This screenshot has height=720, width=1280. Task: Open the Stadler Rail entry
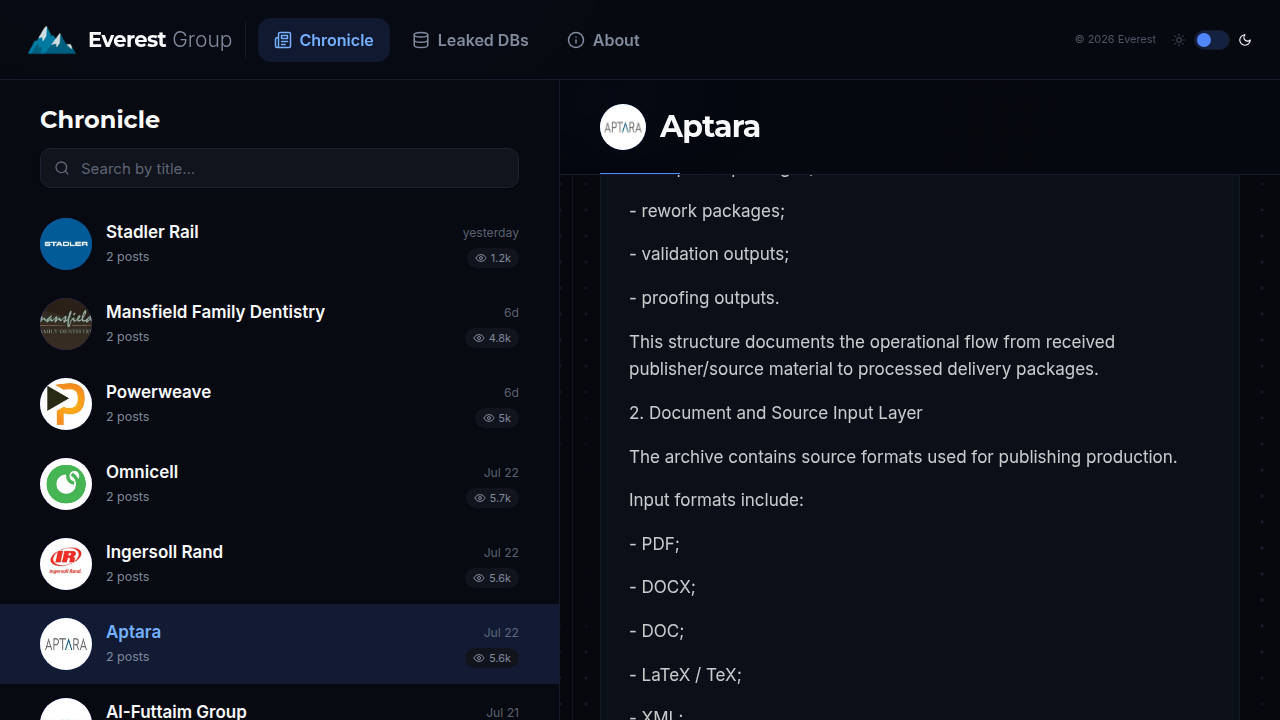click(x=279, y=244)
